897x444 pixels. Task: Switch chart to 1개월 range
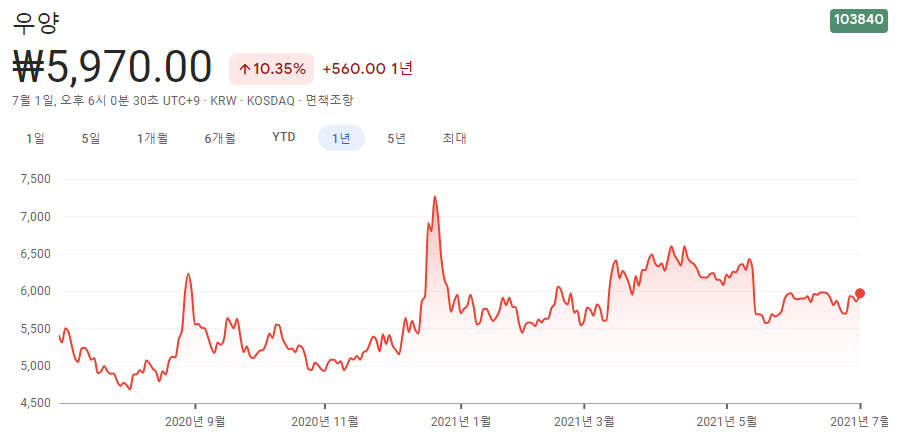pyautogui.click(x=152, y=138)
